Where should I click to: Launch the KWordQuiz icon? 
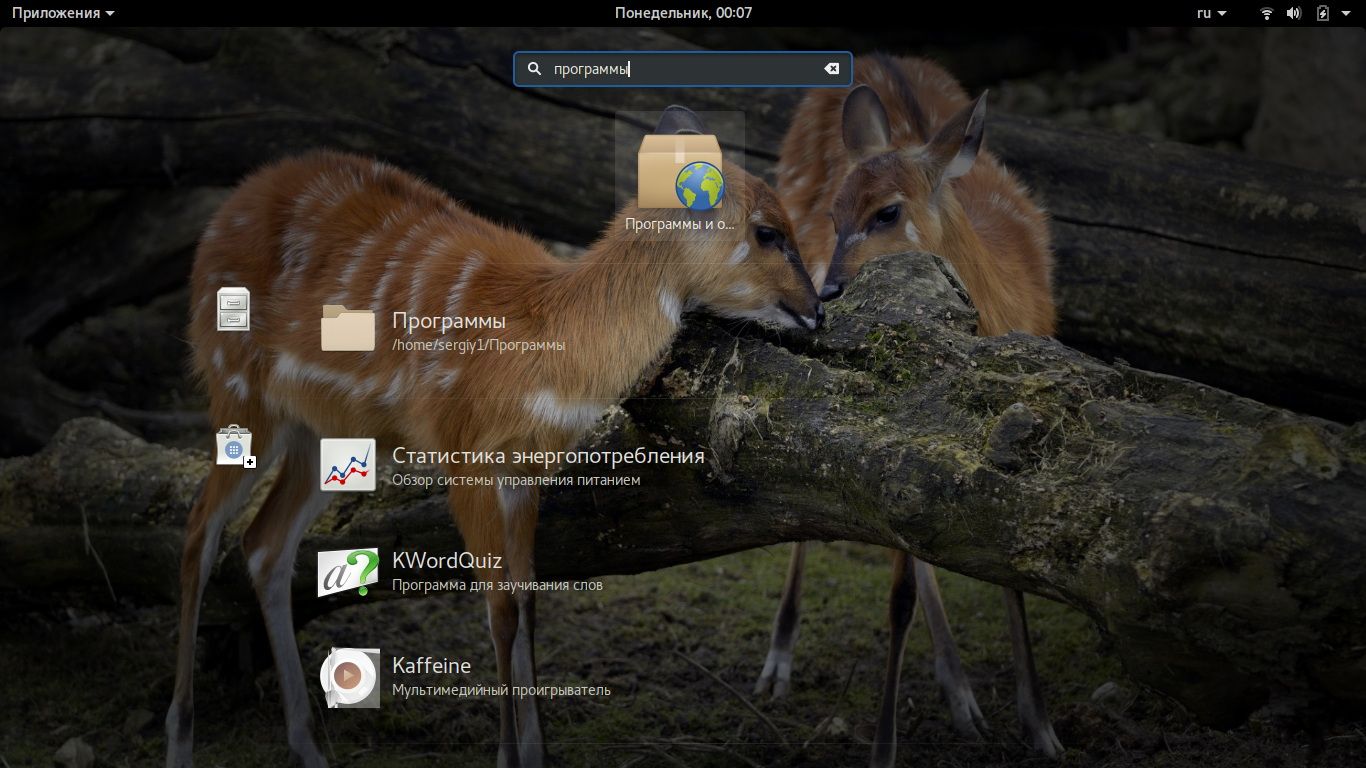[x=348, y=572]
